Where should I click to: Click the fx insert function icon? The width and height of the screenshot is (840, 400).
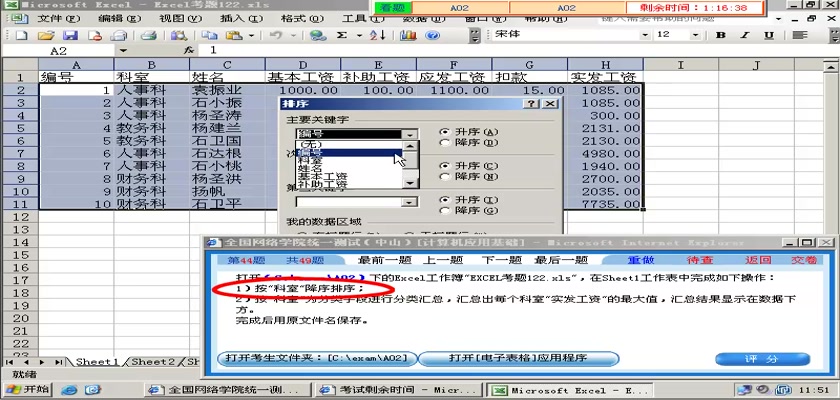click(x=189, y=50)
